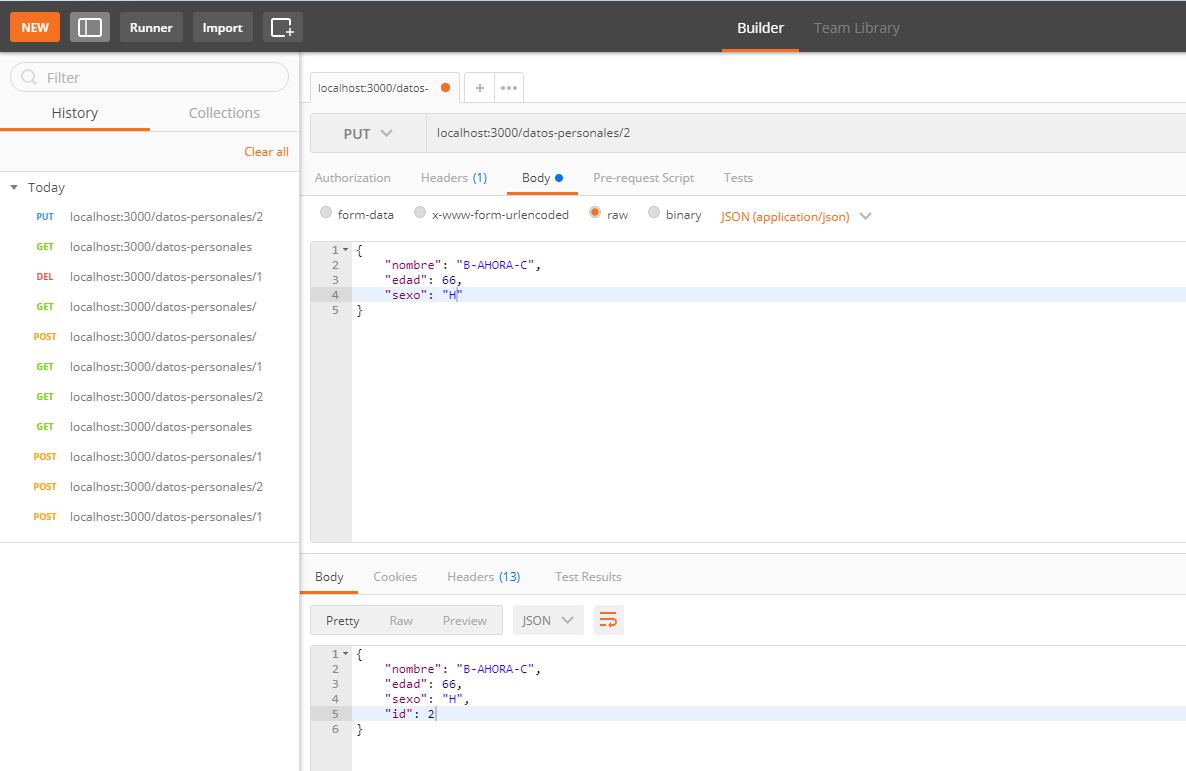Screen dimensions: 1186x771
Task: Open the Collections sidebar tab
Action: tap(224, 113)
